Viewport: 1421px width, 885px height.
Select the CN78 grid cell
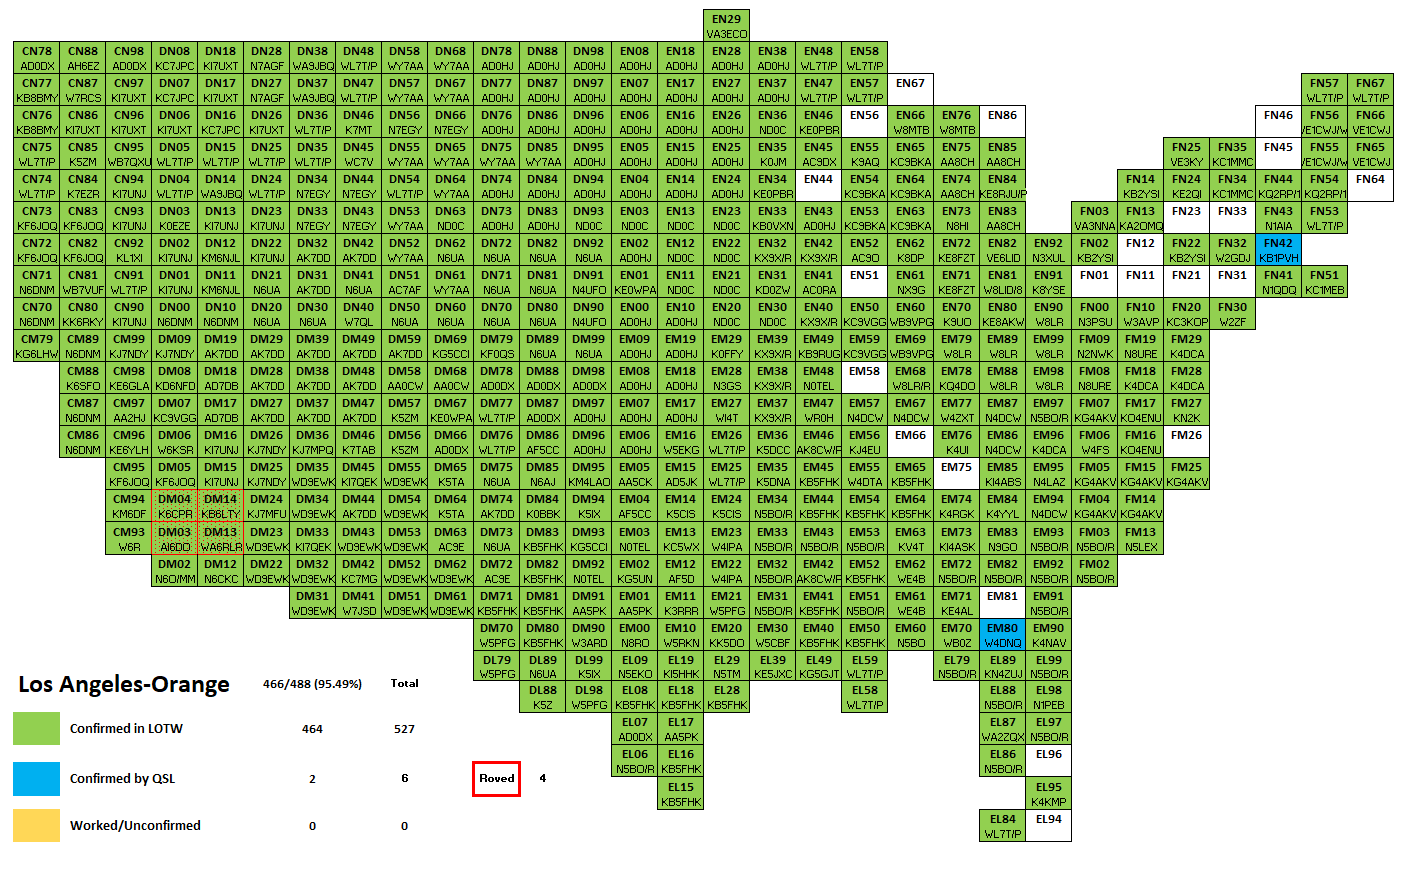tap(37, 58)
